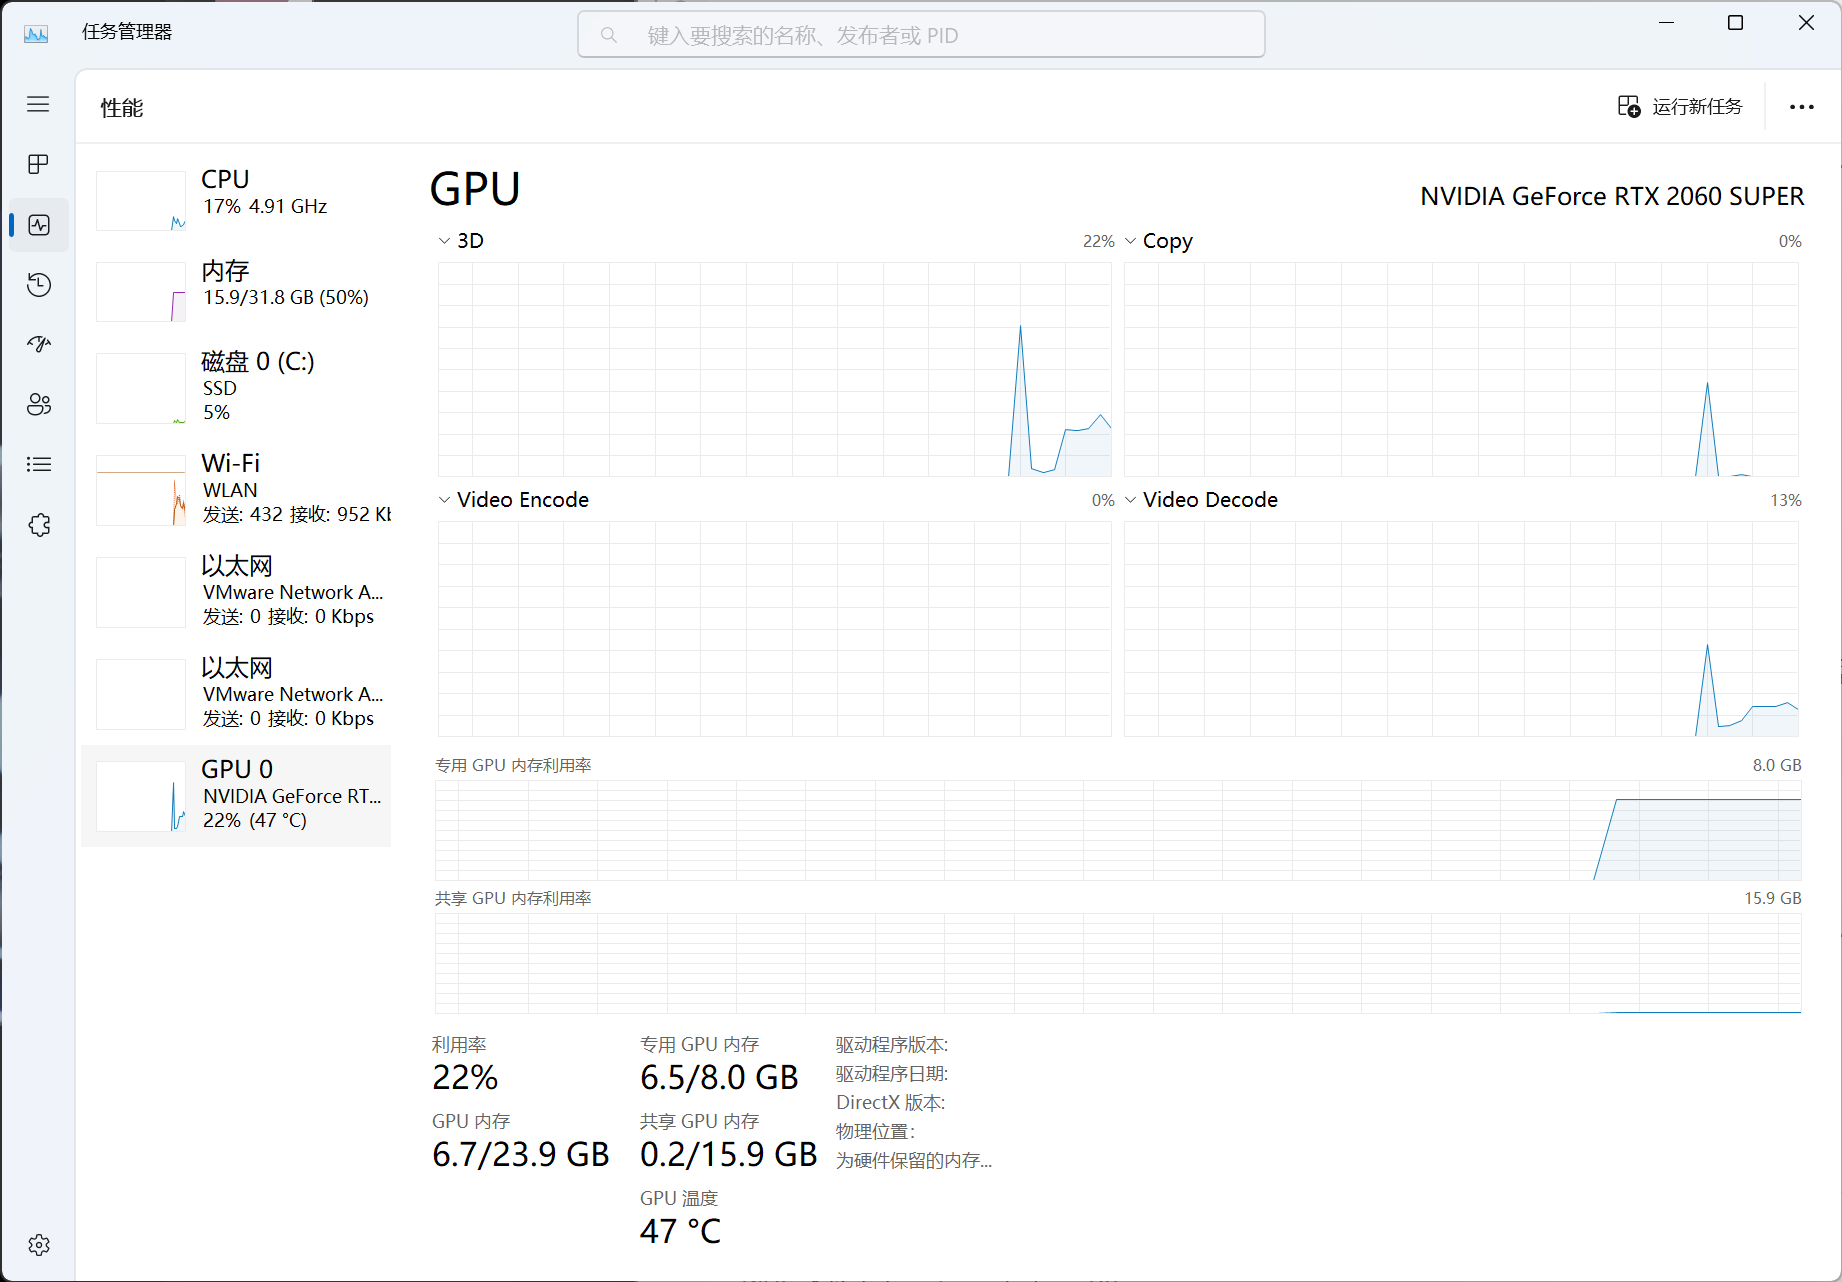This screenshot has height=1282, width=1842.
Task: Minimize the Task Manager window
Action: pyautogui.click(x=1666, y=23)
